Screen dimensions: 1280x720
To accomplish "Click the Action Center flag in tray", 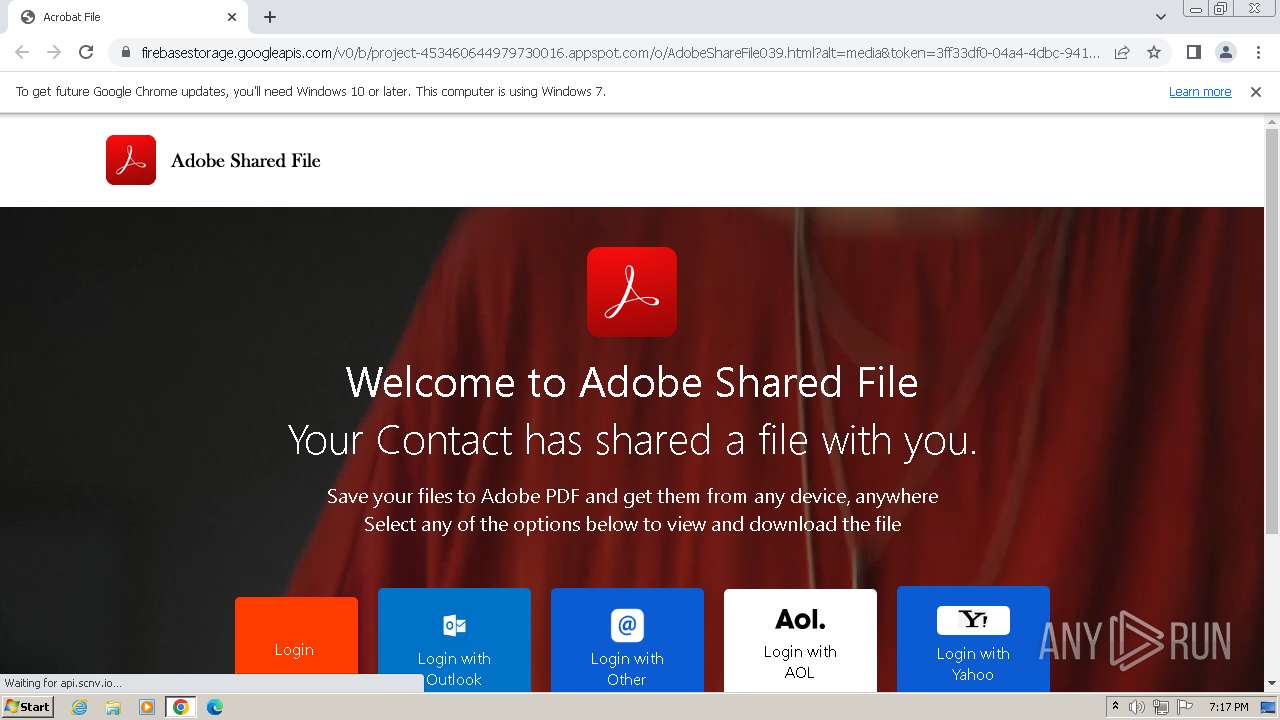I will (x=1183, y=707).
